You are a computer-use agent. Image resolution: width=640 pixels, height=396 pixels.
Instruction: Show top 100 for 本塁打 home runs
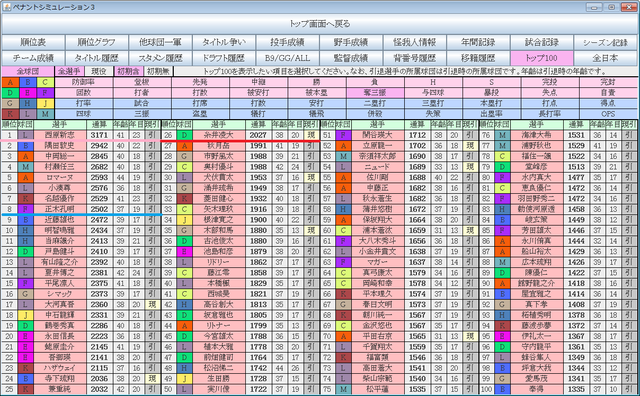[x=491, y=103]
